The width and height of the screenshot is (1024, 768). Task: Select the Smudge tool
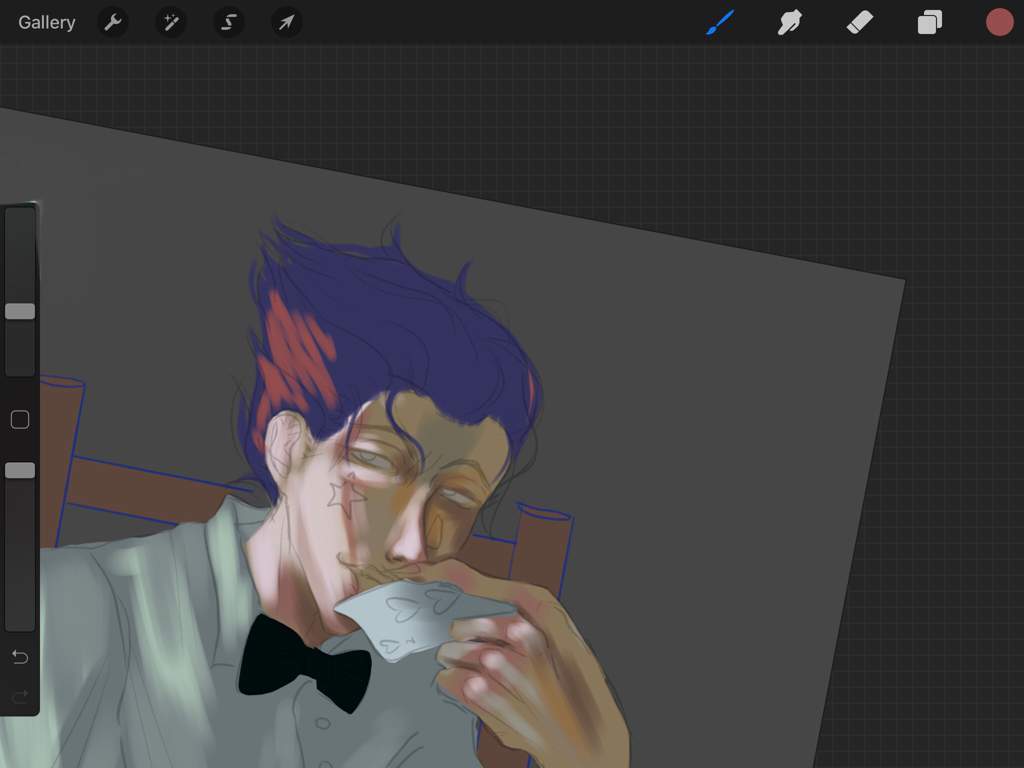pos(790,22)
